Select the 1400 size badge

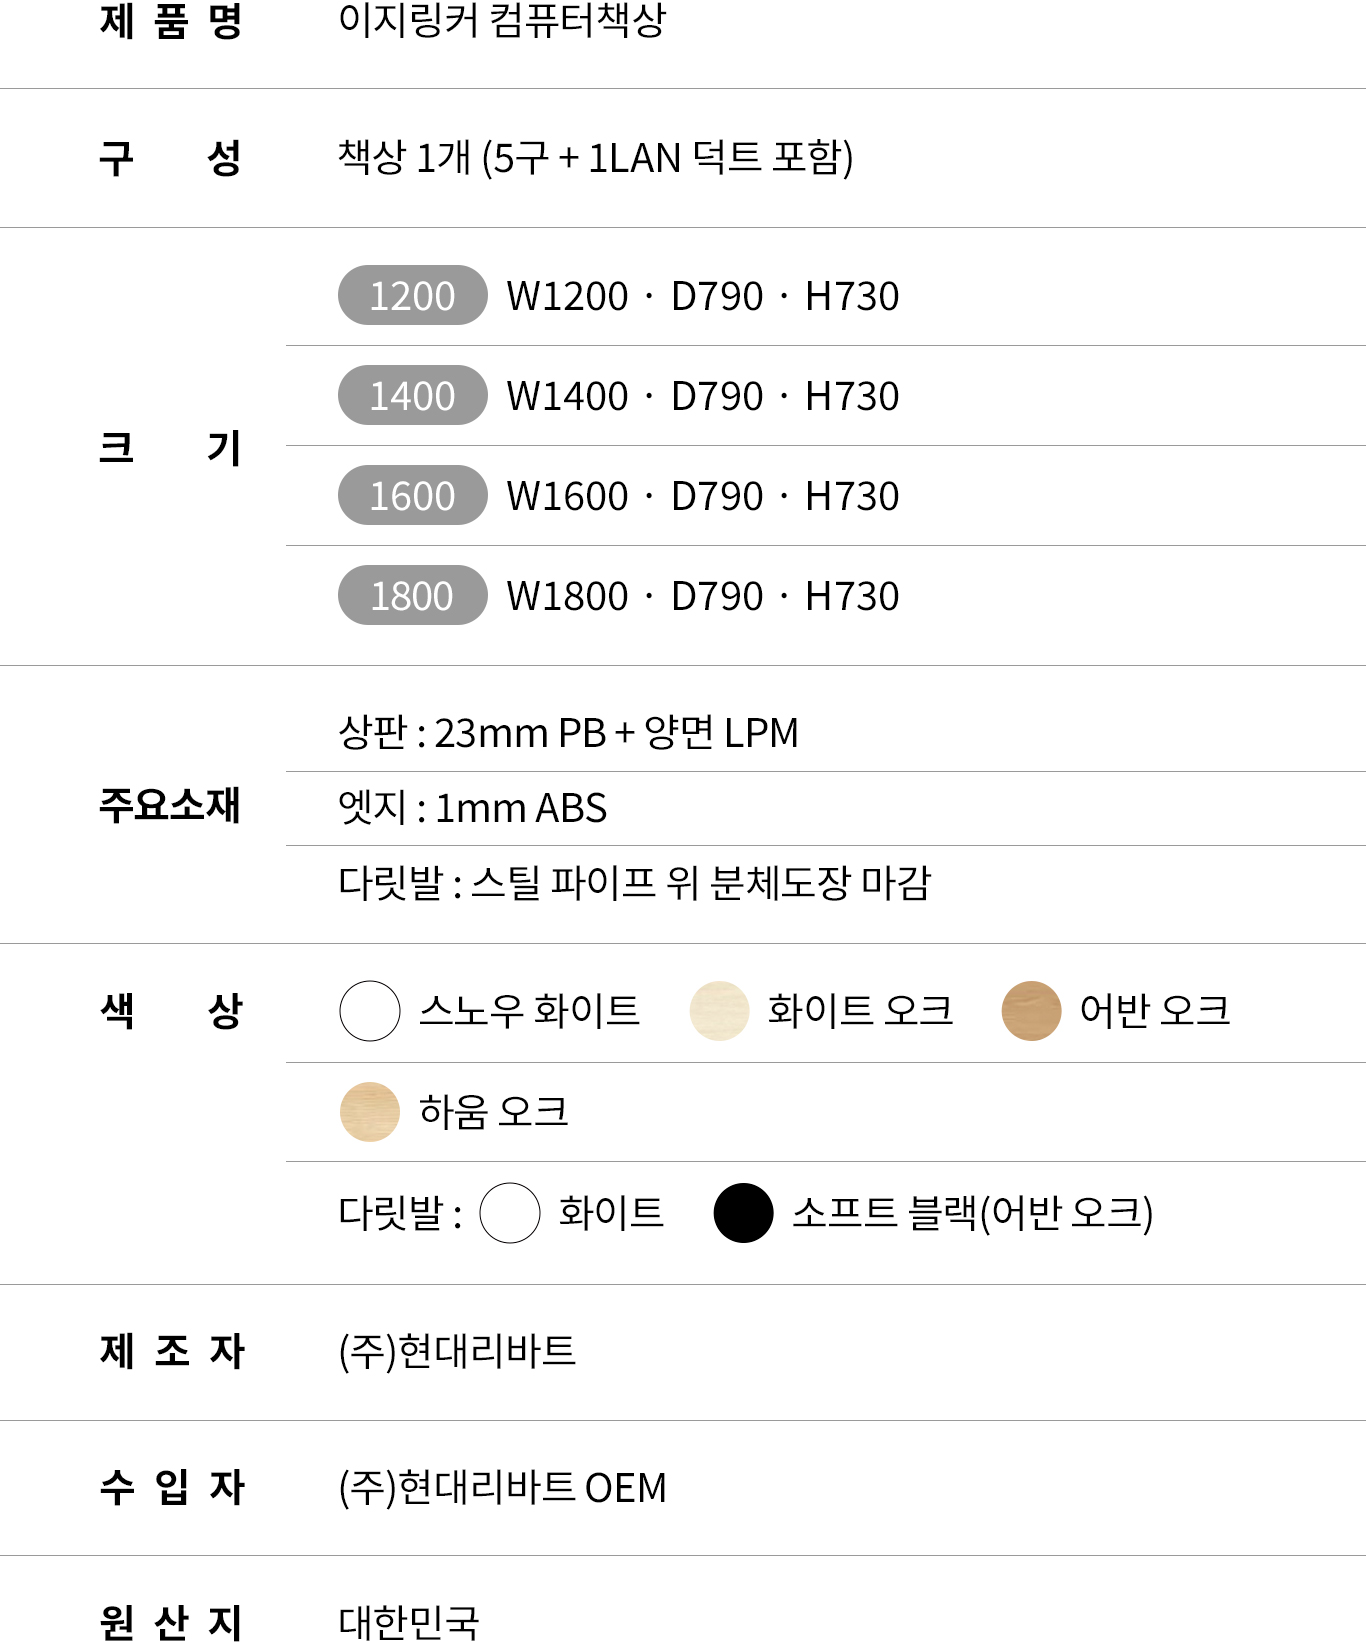(412, 396)
